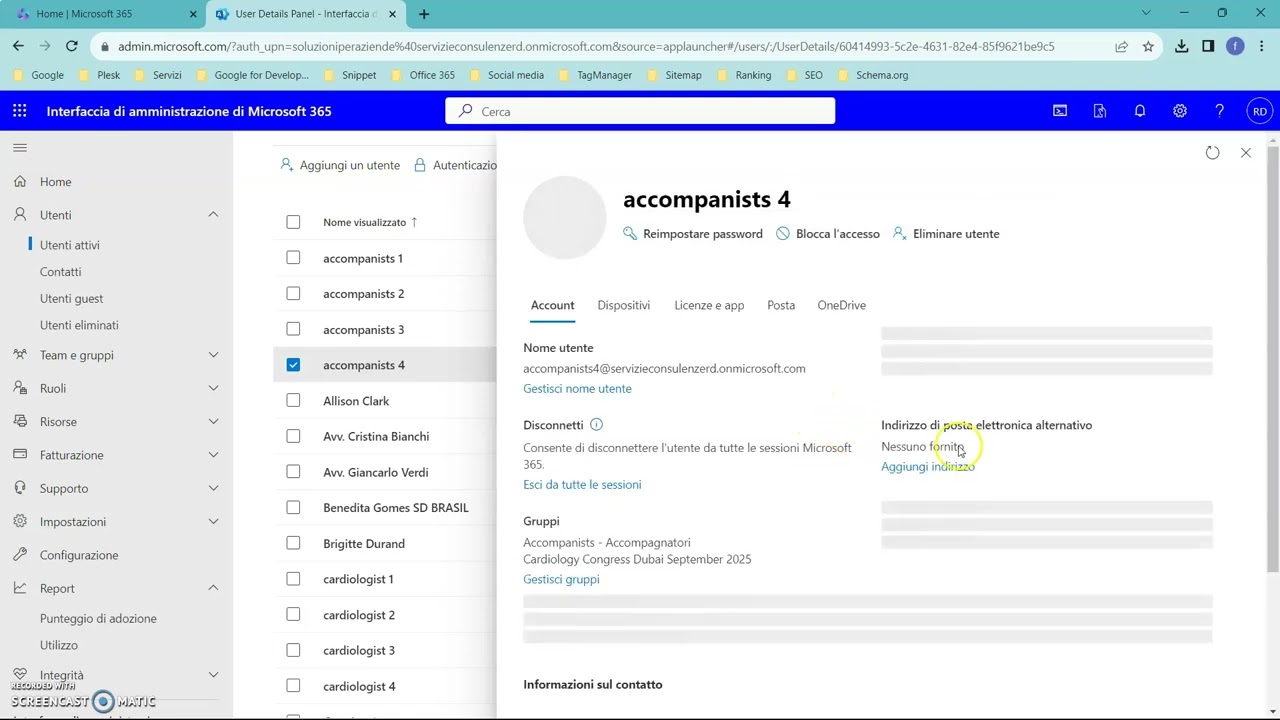Switch to Posta tab

781,305
